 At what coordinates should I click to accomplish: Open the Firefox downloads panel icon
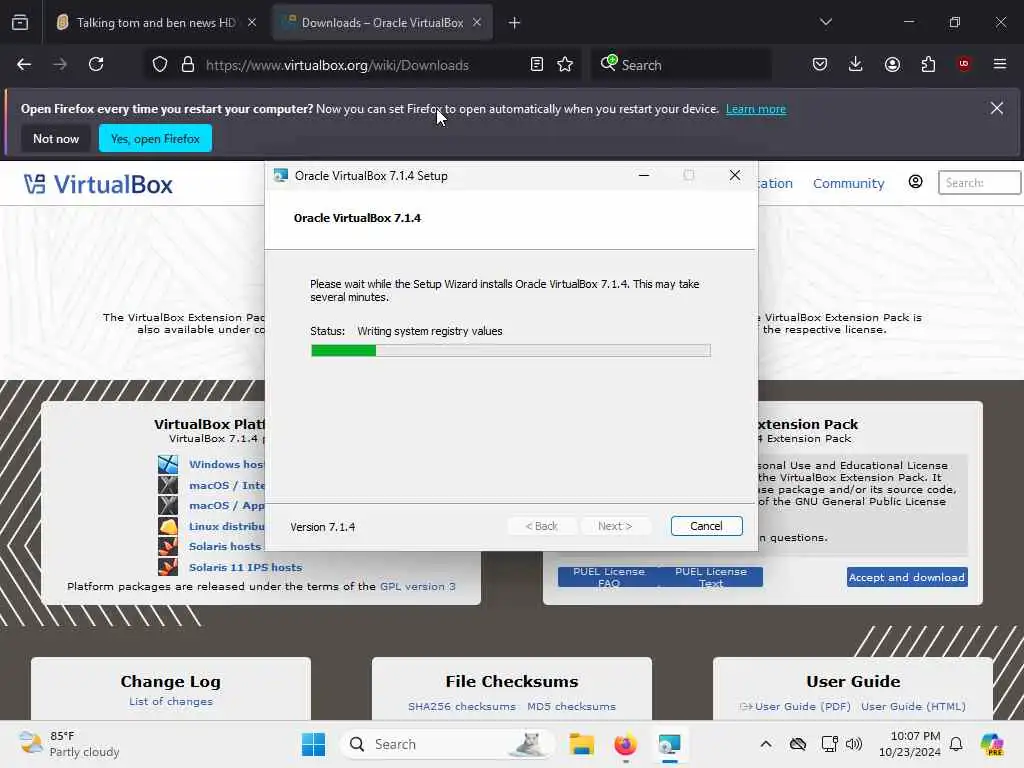pos(856,64)
